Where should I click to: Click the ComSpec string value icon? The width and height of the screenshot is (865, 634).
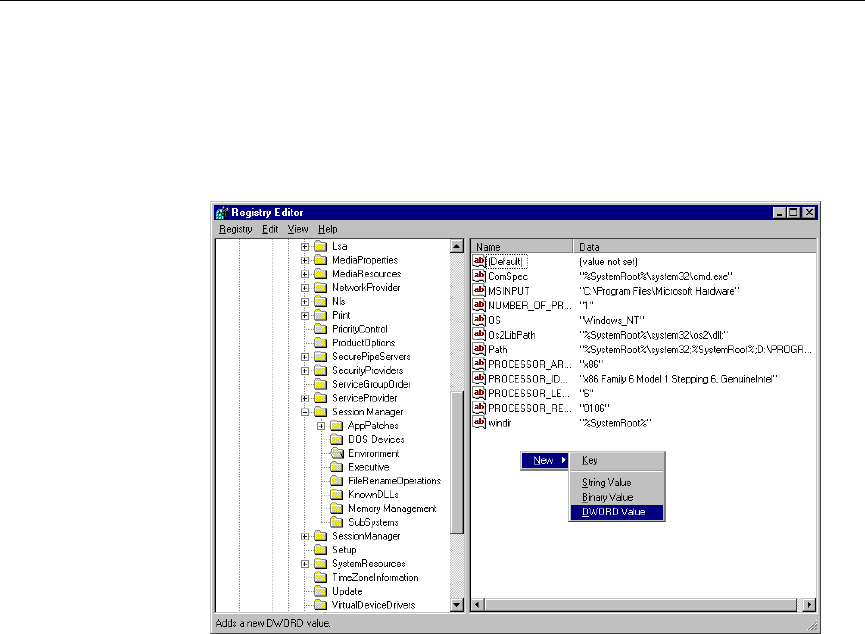479,276
